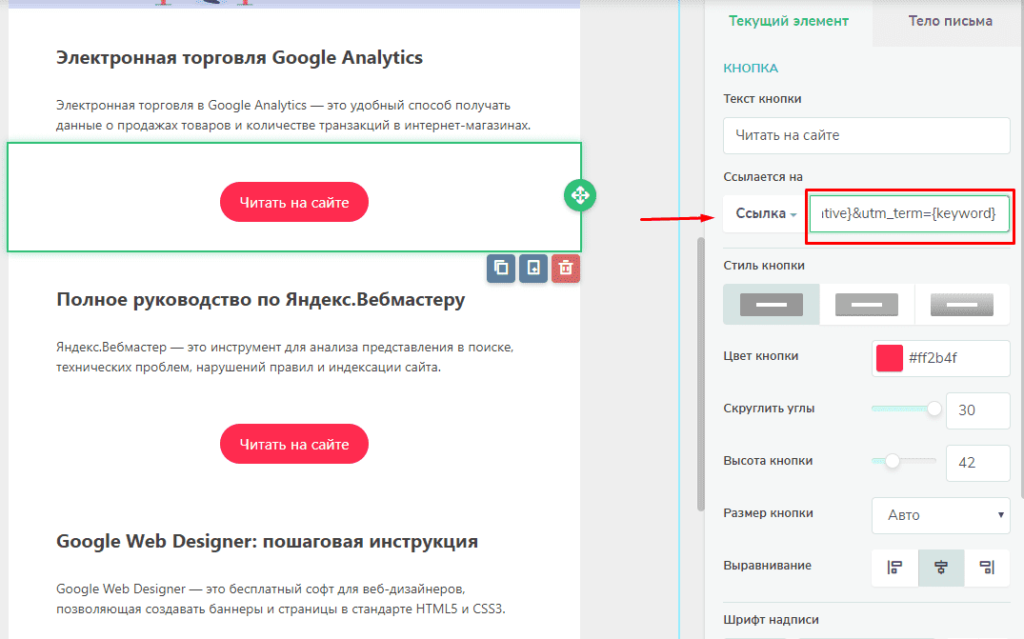Click the corner radius value field 30
Viewport: 1024px width, 639px height.
click(x=978, y=410)
